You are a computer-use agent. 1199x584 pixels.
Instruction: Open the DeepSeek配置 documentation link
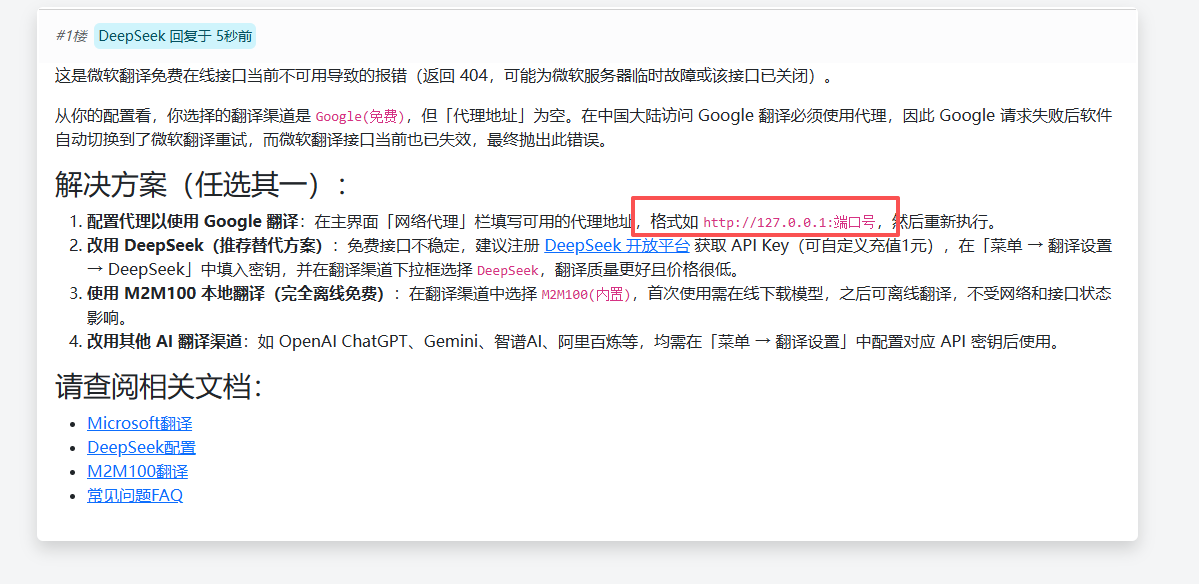(141, 447)
